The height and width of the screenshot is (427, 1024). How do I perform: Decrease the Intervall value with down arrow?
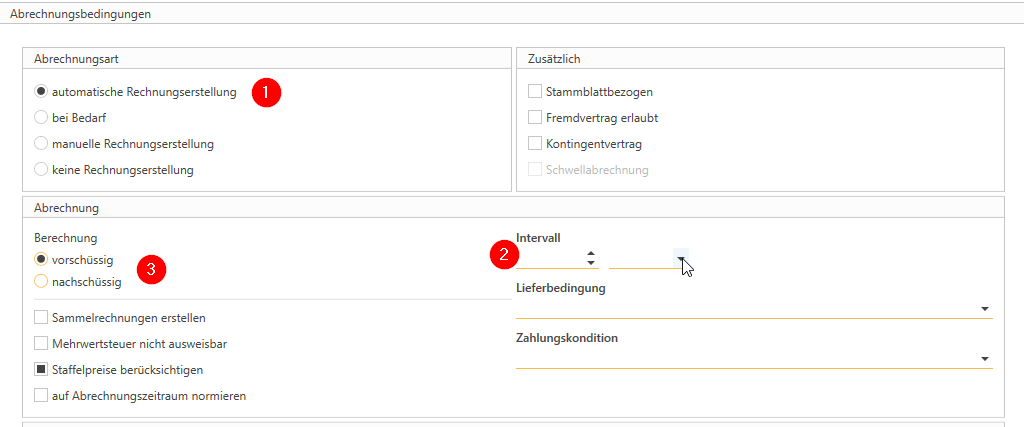click(x=591, y=263)
